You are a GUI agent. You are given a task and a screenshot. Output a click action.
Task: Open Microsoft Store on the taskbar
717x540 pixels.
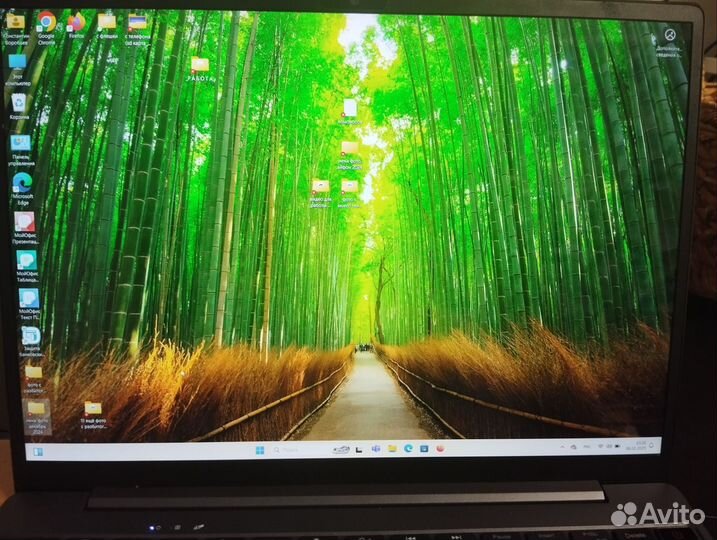click(x=424, y=449)
